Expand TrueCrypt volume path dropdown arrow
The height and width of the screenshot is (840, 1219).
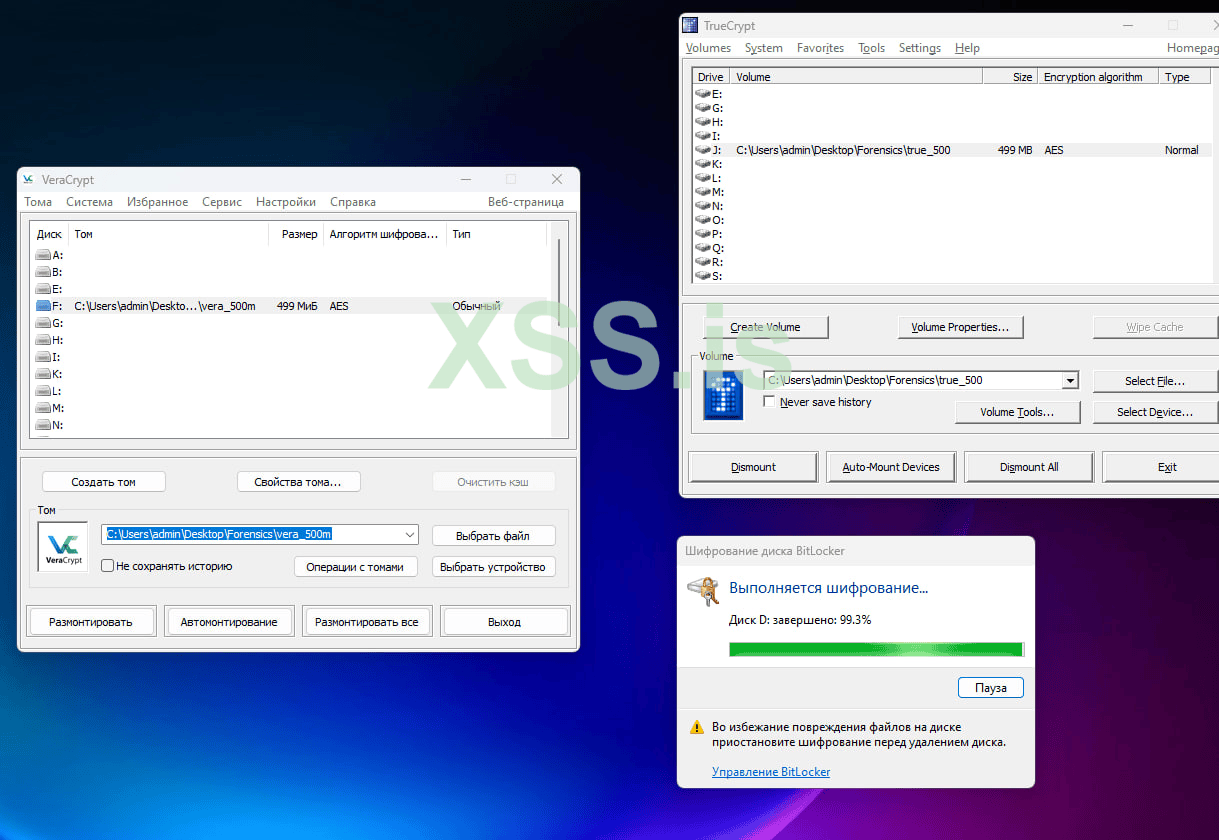[x=1071, y=381]
